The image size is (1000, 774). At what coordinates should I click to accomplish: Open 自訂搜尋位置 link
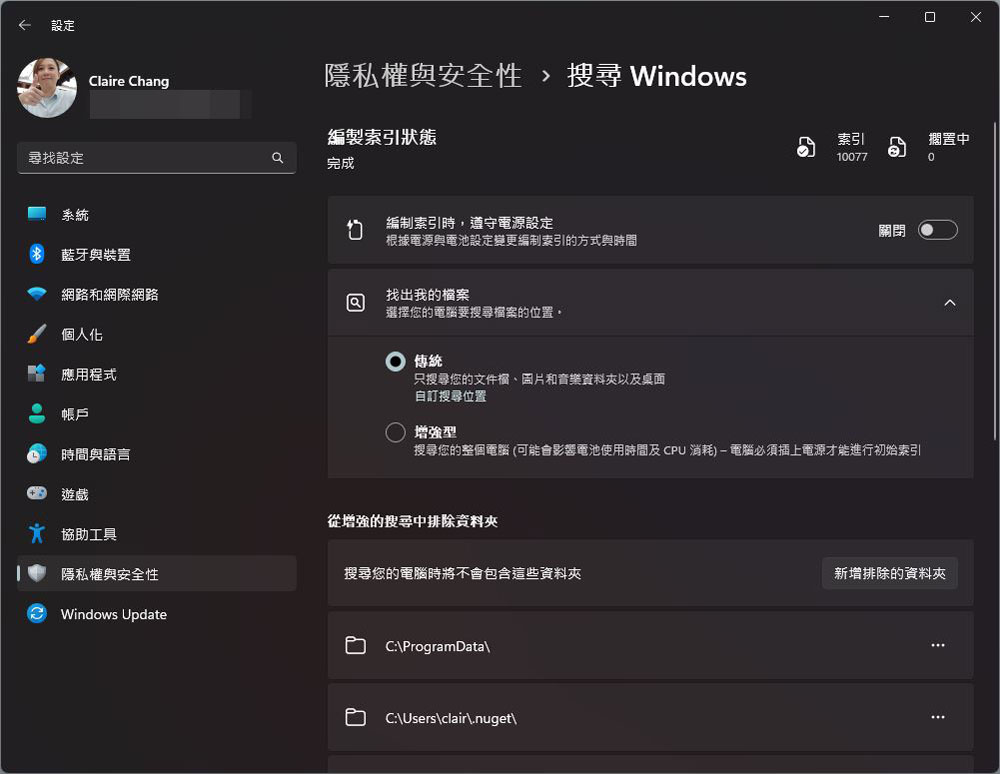(450, 397)
